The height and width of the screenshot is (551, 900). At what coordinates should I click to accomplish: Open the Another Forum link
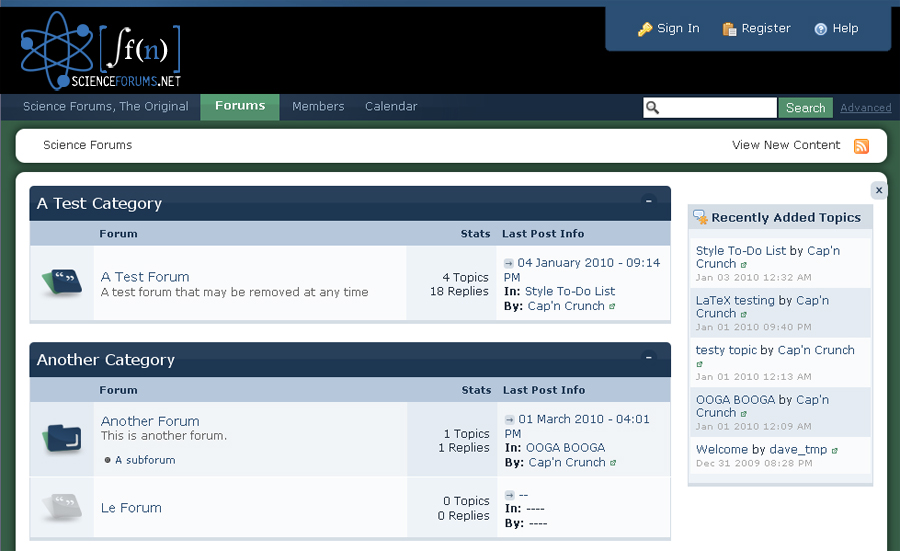[x=150, y=421]
